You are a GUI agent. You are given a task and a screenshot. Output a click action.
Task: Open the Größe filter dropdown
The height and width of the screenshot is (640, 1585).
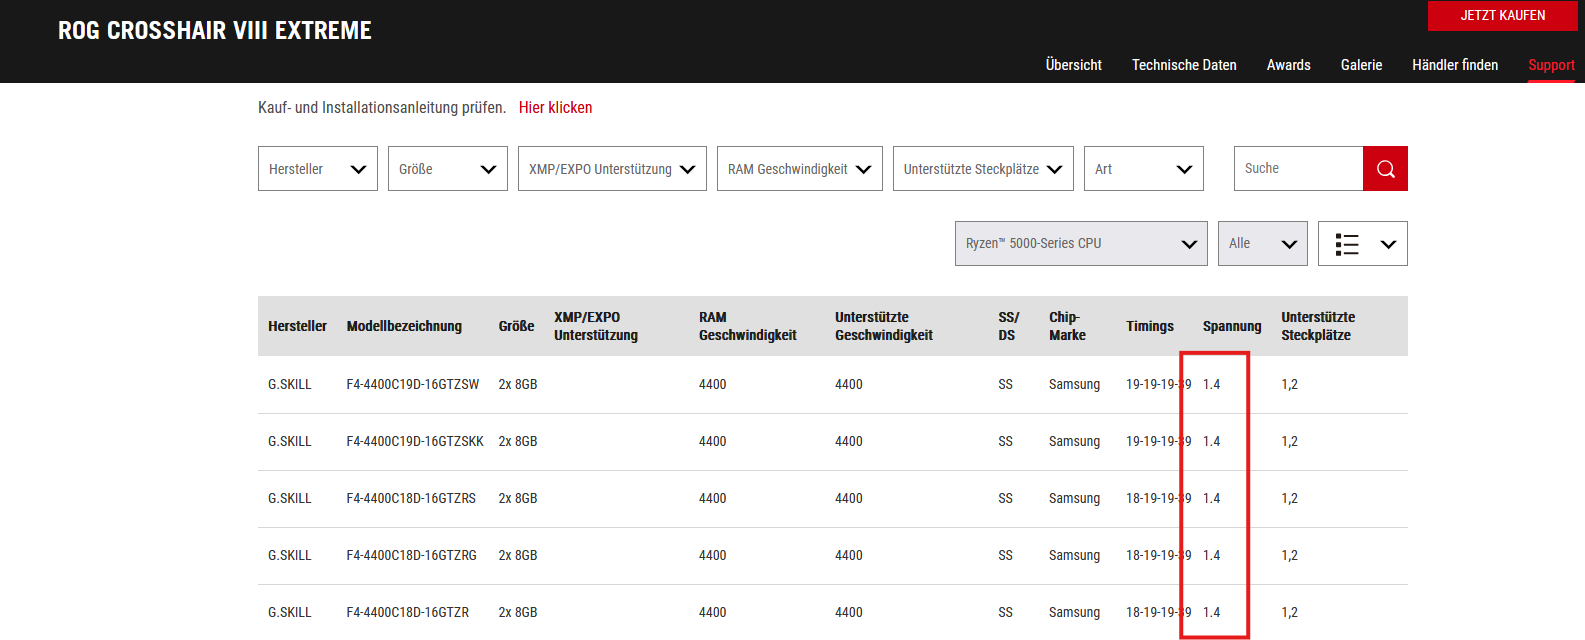click(448, 169)
